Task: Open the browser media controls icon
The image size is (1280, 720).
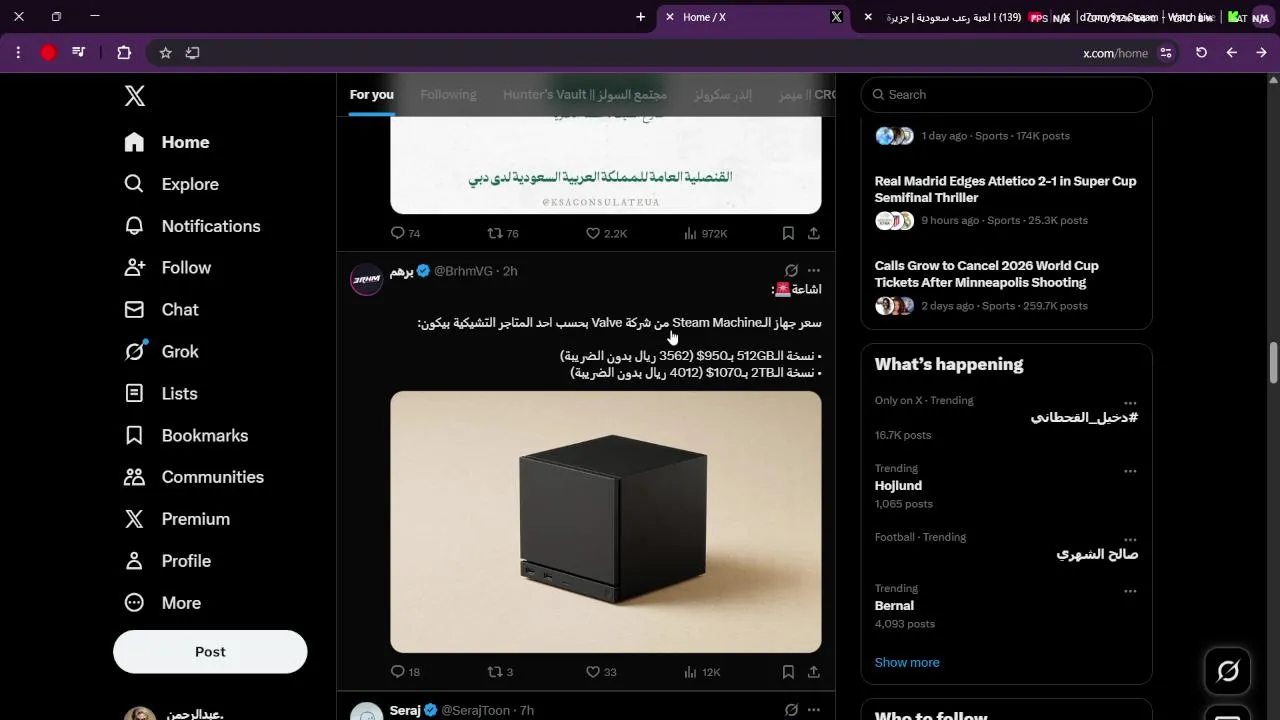Action: (78, 53)
